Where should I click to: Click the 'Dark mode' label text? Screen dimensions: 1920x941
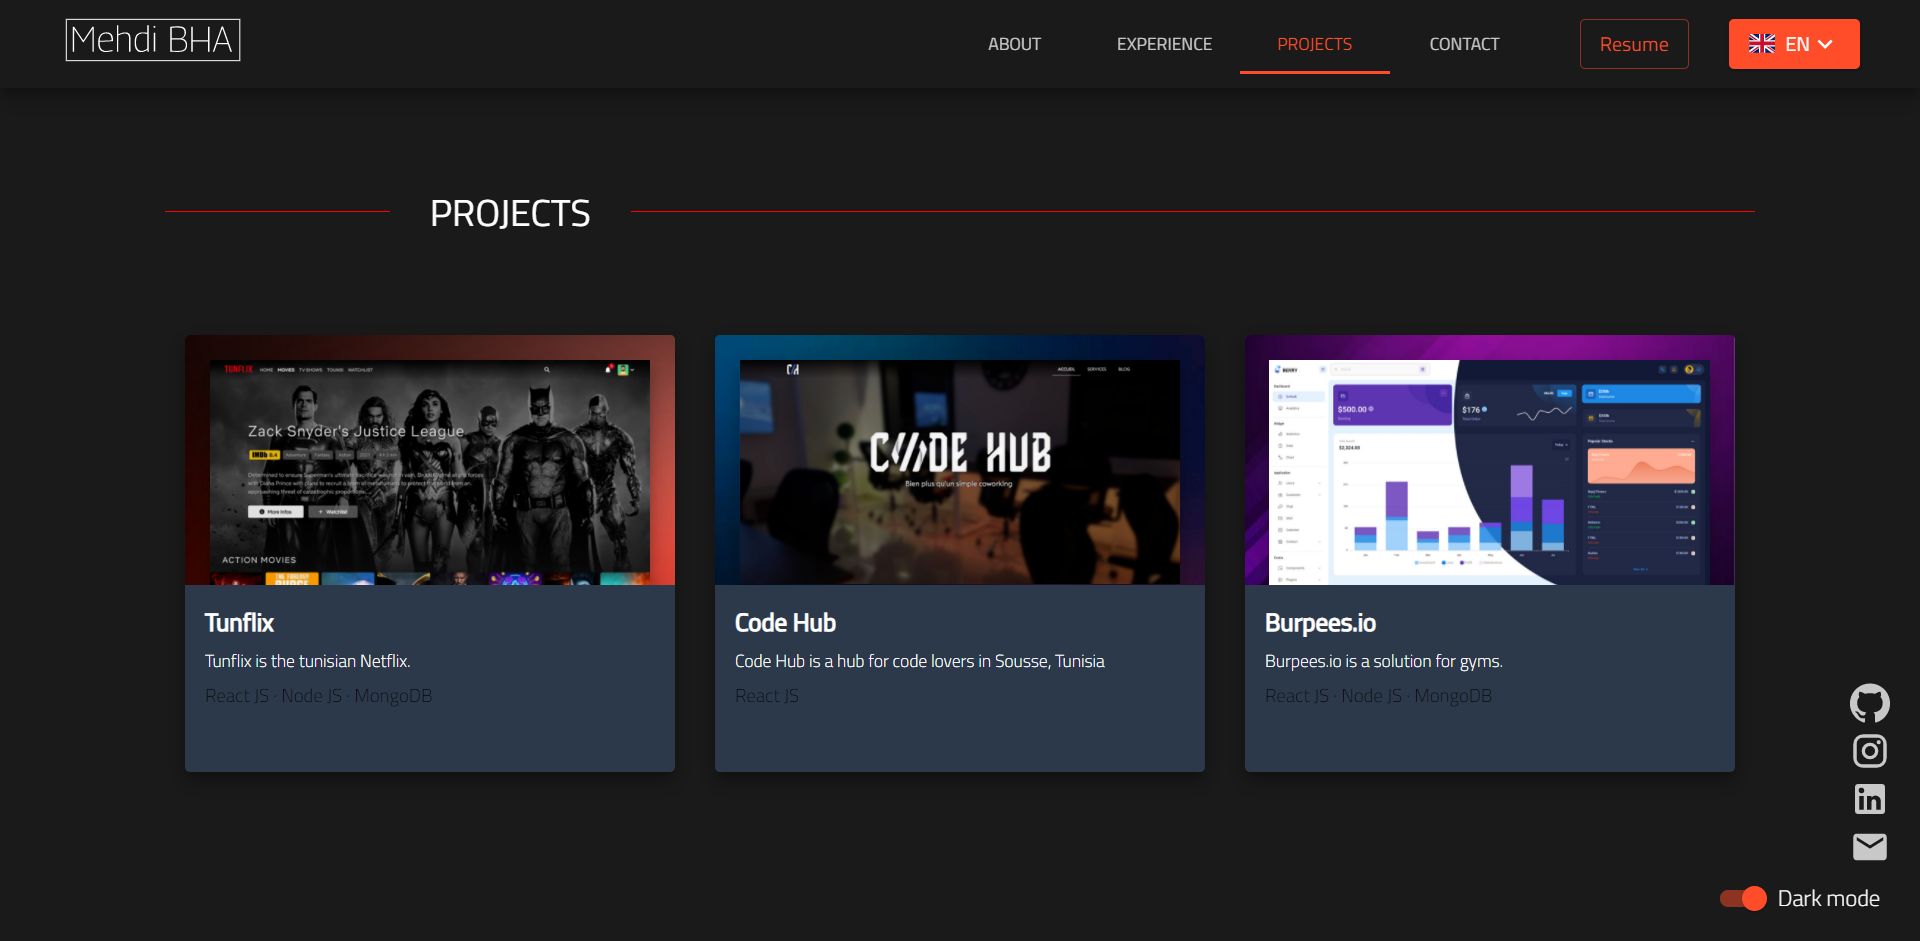pos(1828,898)
